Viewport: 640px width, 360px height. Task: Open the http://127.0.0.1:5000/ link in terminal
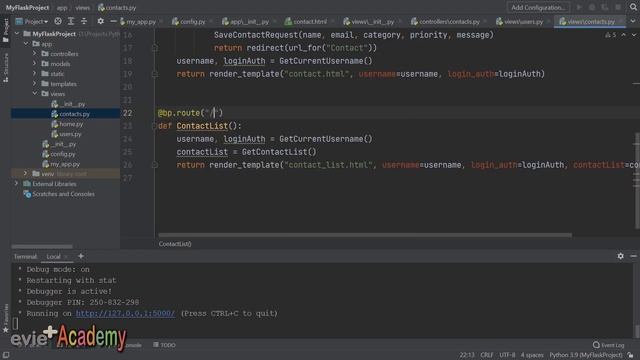(125, 313)
